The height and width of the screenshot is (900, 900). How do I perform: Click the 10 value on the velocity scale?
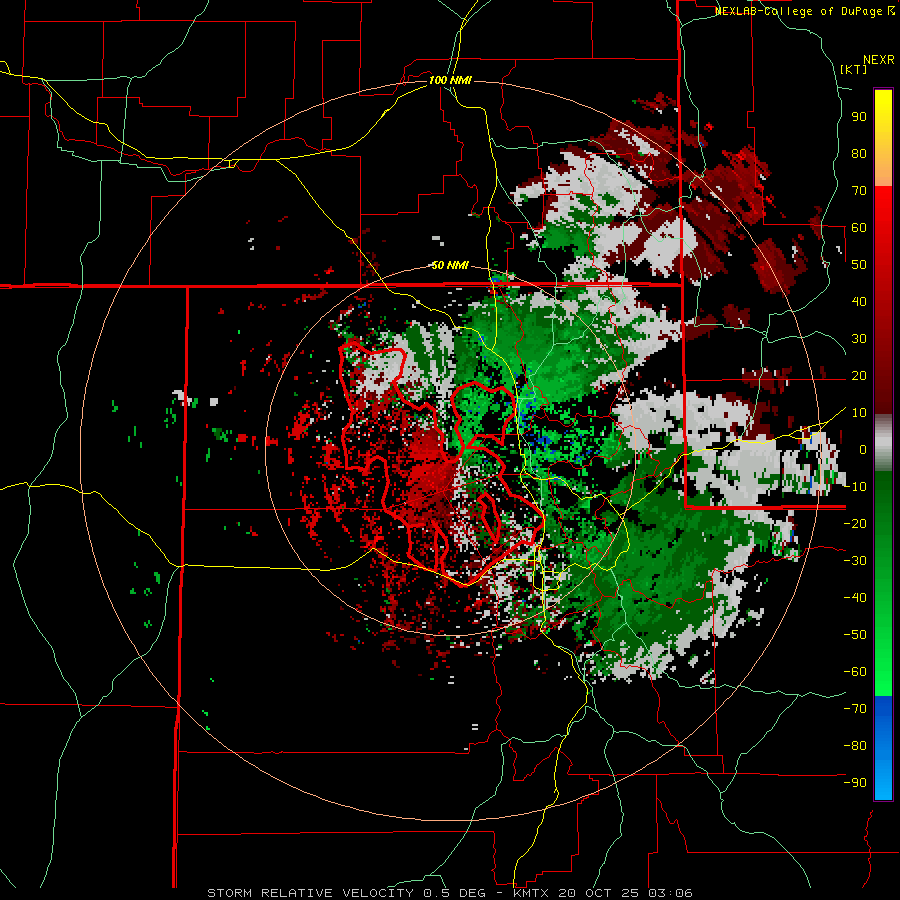[859, 413]
